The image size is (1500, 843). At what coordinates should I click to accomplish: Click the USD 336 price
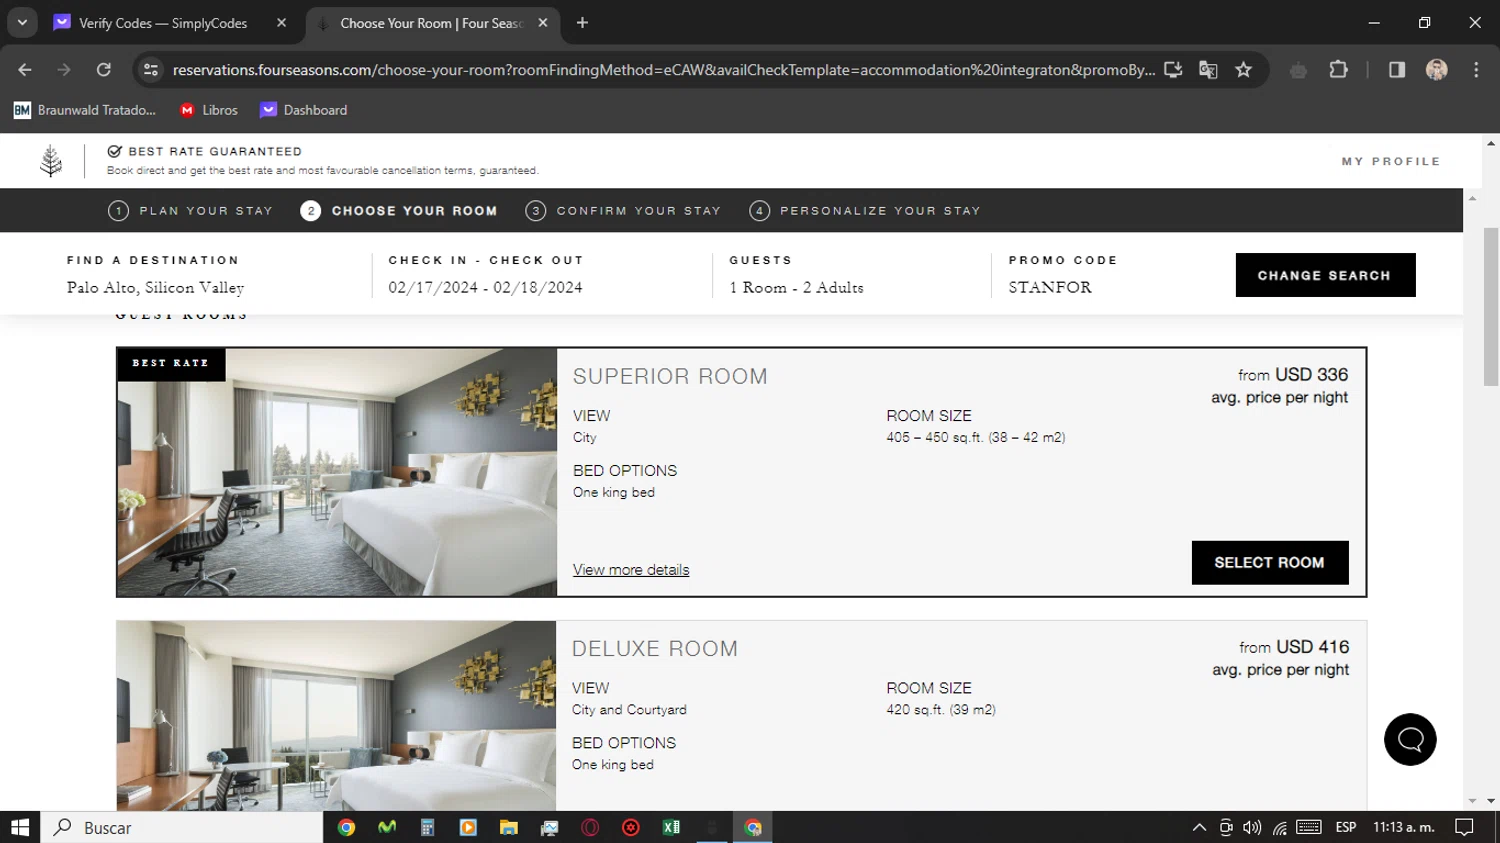coord(1311,375)
